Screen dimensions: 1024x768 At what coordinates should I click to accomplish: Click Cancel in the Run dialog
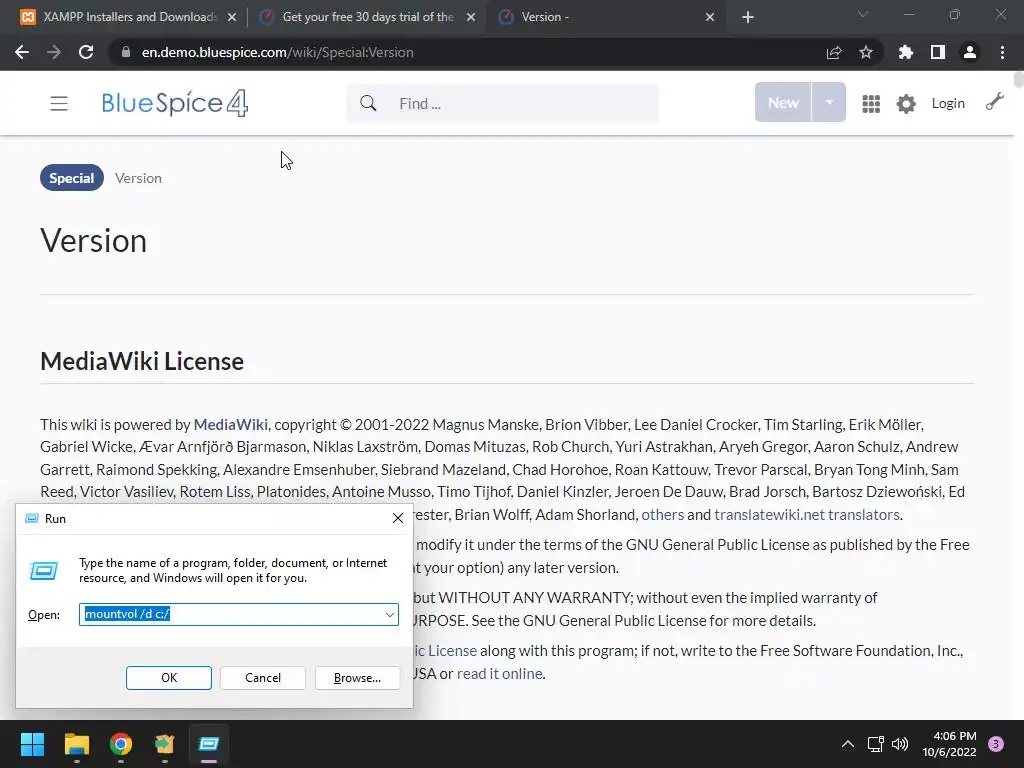point(263,678)
